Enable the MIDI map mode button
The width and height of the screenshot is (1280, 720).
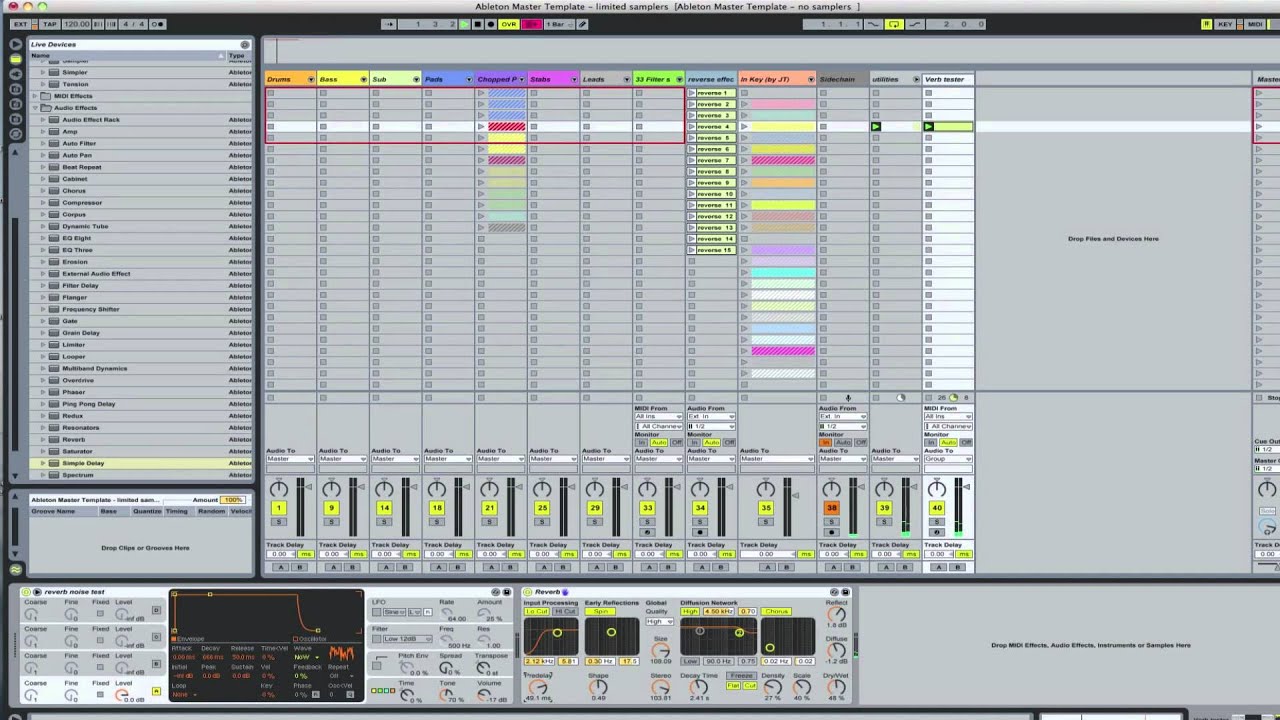tap(1255, 24)
